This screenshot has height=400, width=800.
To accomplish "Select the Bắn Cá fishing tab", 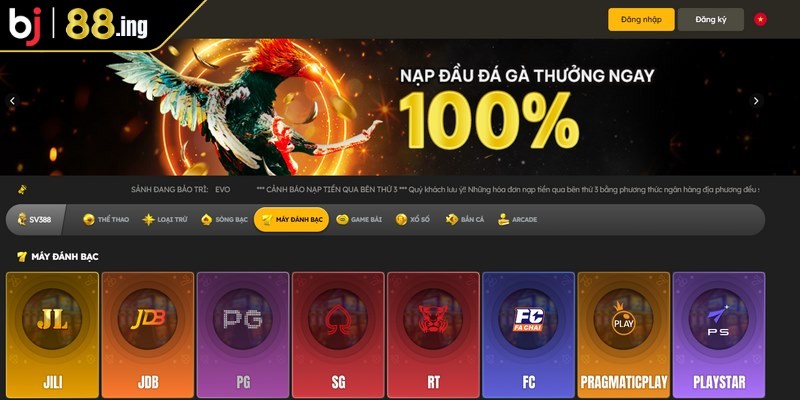I will [x=465, y=219].
